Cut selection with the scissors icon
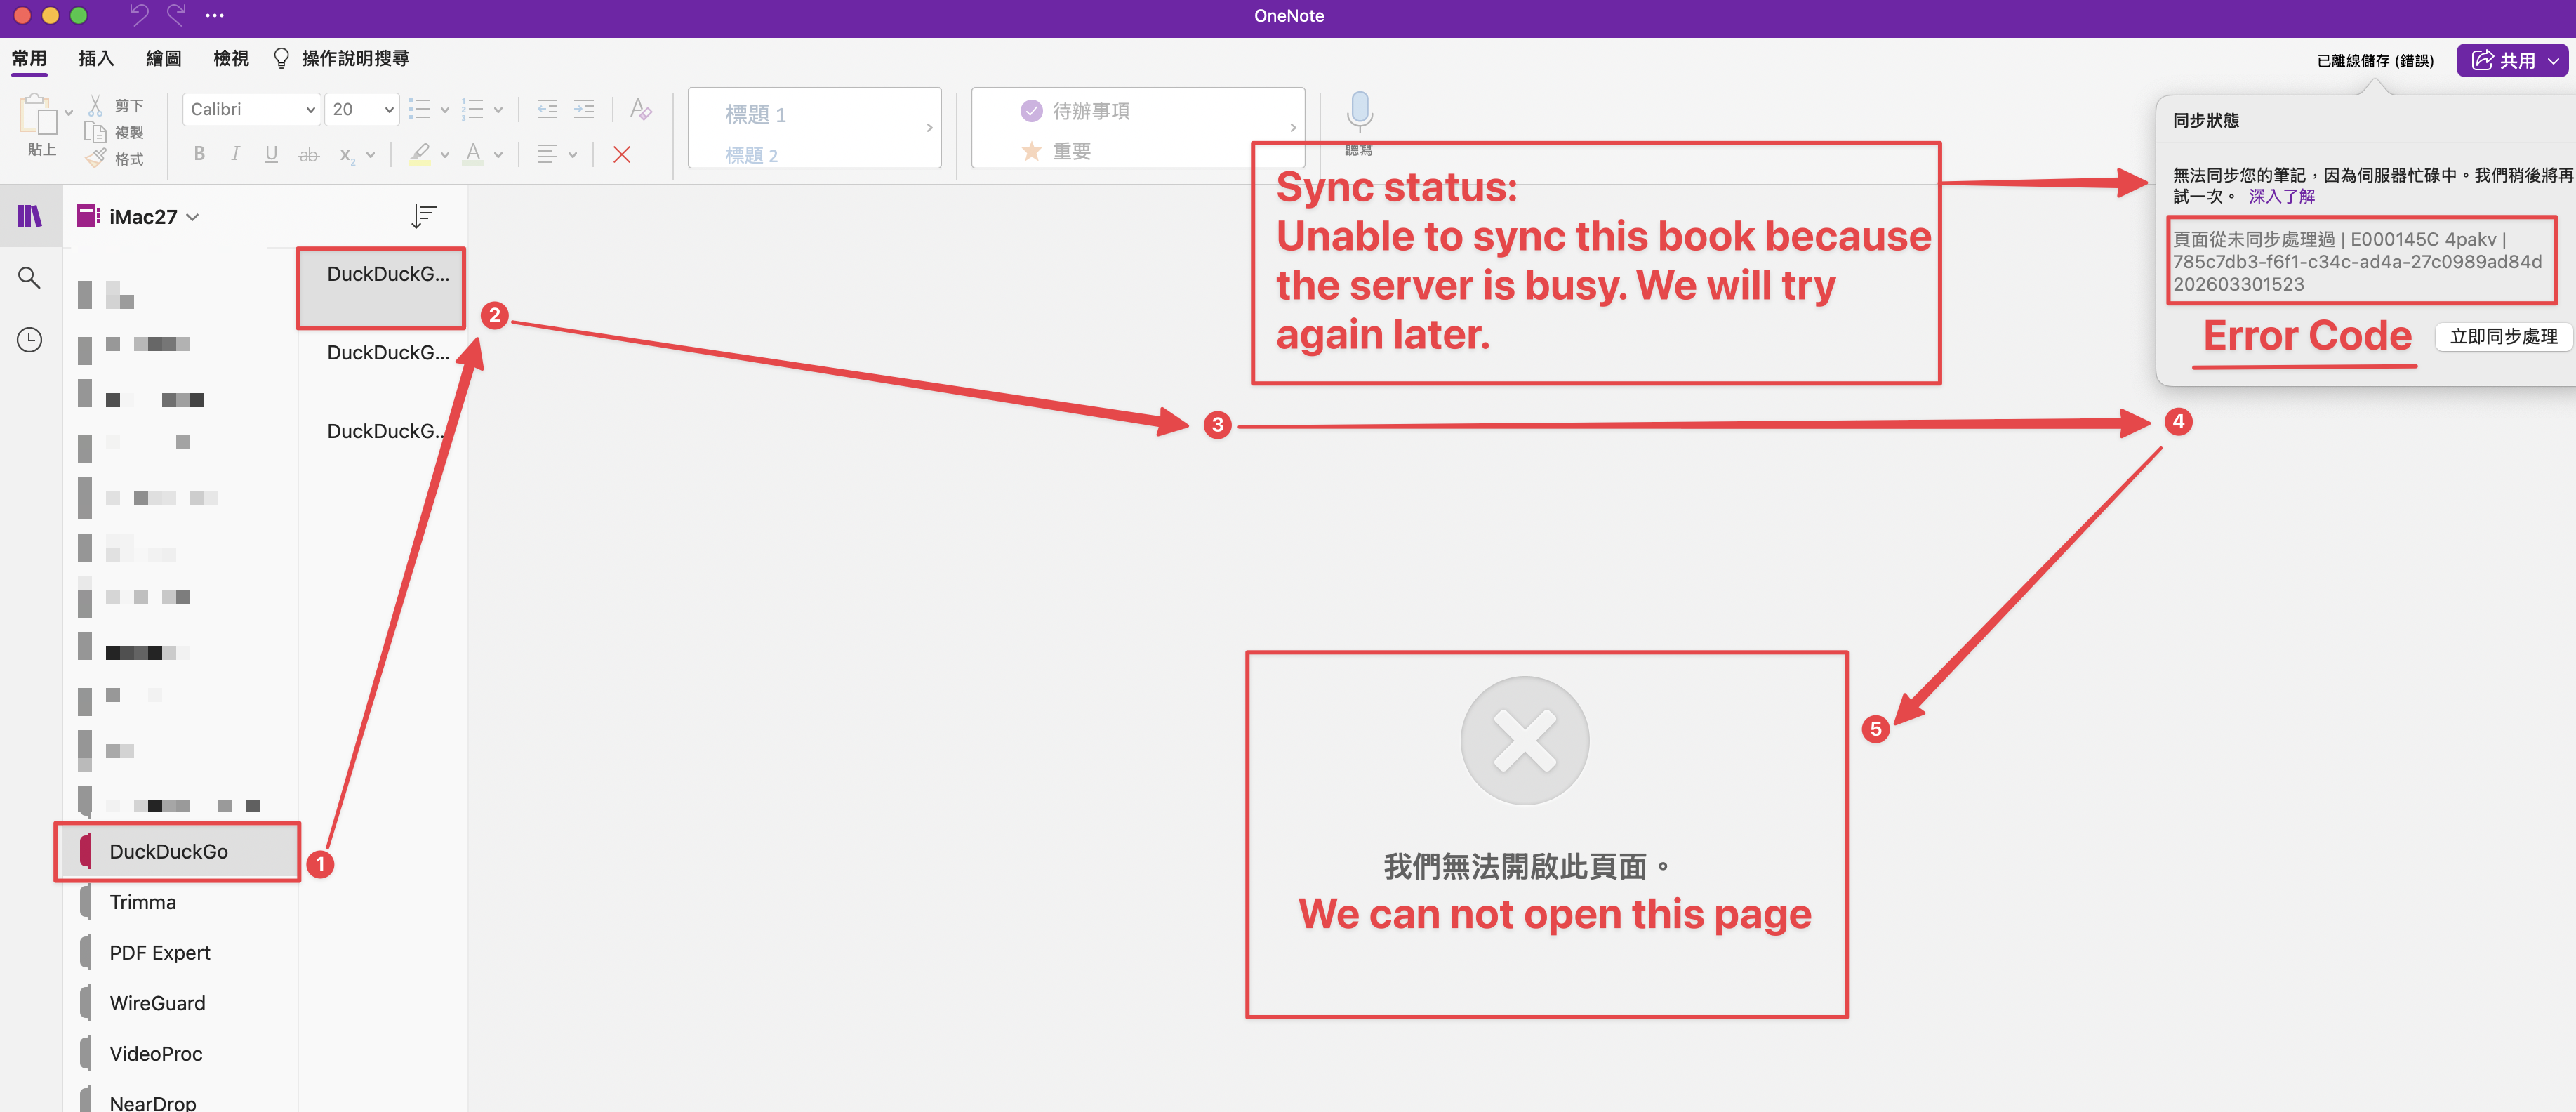The width and height of the screenshot is (2576, 1112). tap(96, 105)
